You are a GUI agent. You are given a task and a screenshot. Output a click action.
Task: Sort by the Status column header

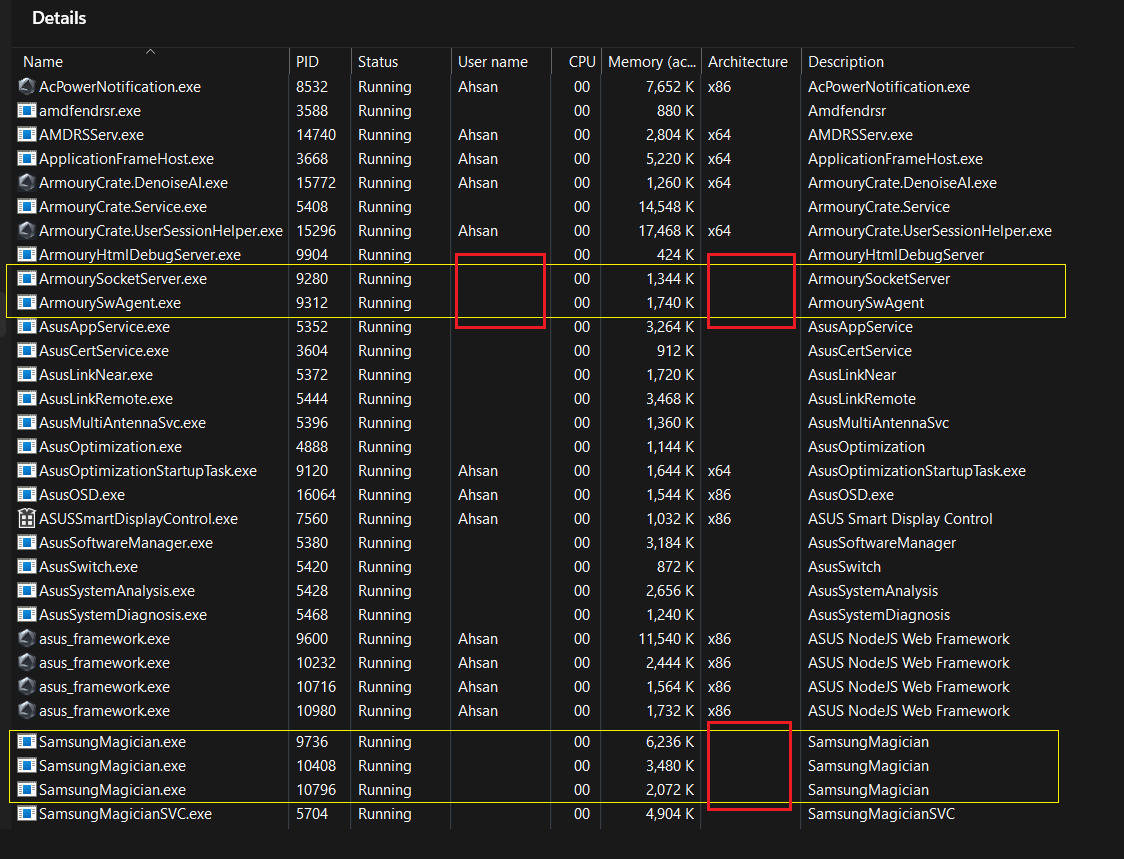(x=378, y=62)
